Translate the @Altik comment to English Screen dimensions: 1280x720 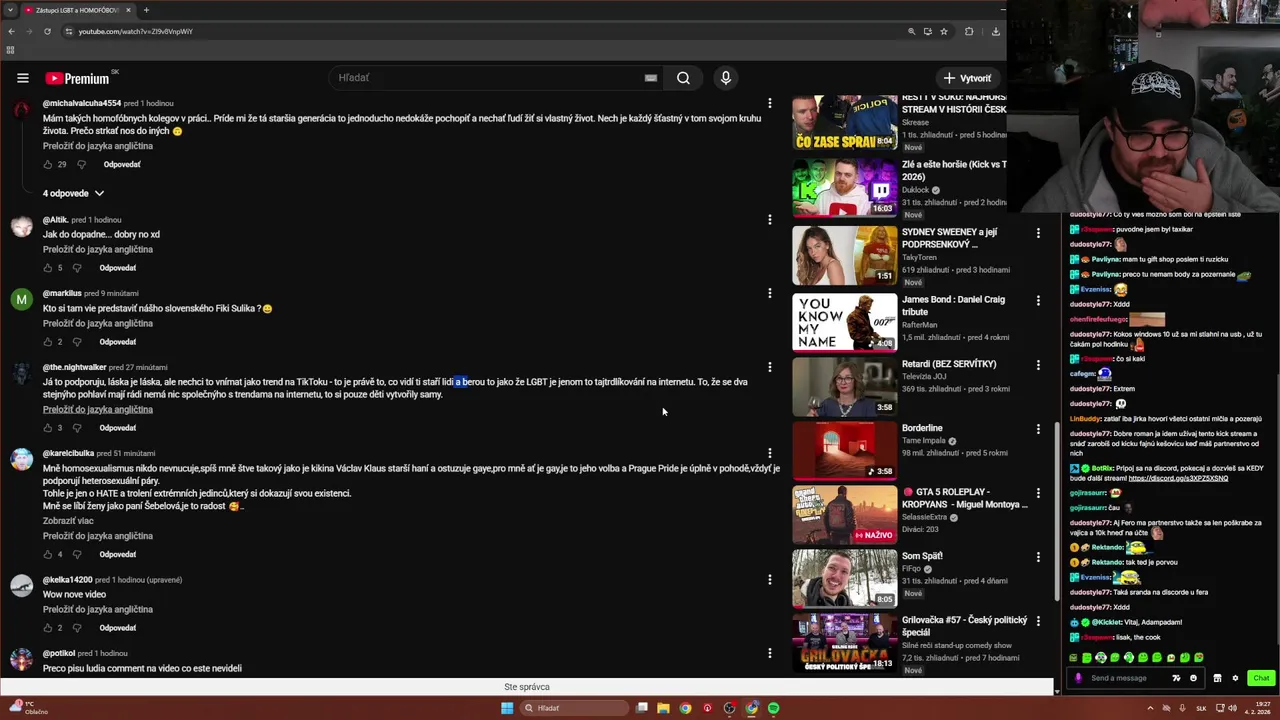(98, 249)
